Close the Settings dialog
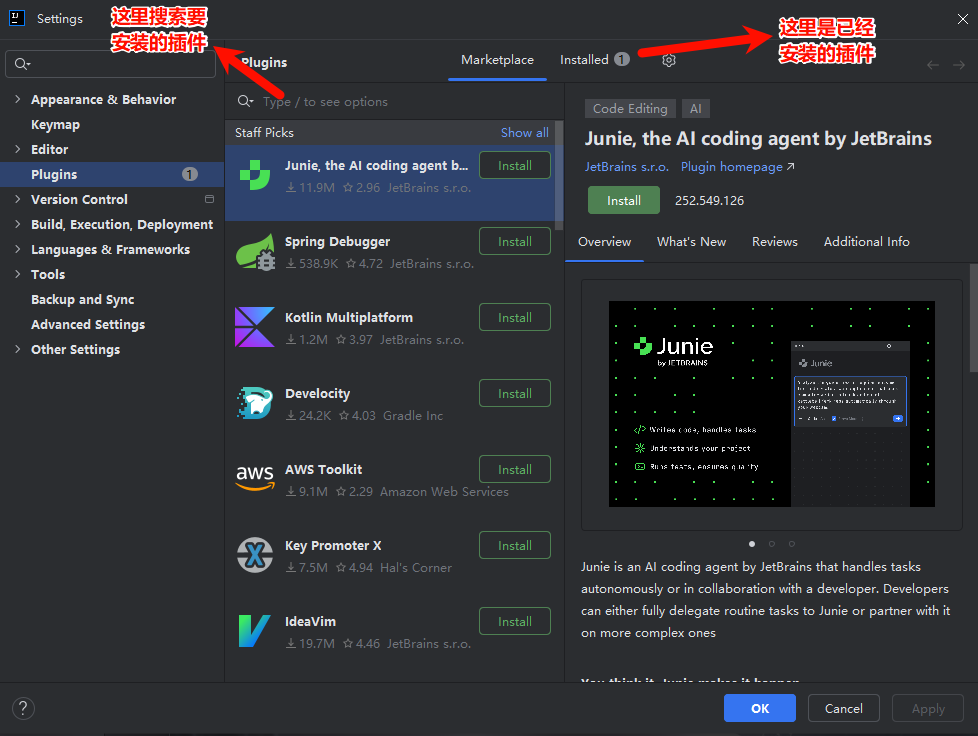Viewport: 978px width, 736px height. click(x=962, y=19)
